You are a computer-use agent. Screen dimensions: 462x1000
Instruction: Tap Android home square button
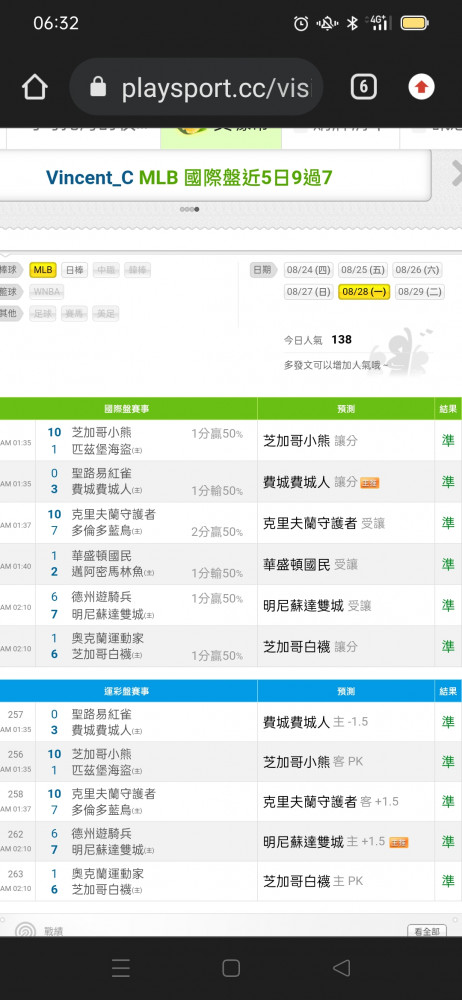pos(231,968)
